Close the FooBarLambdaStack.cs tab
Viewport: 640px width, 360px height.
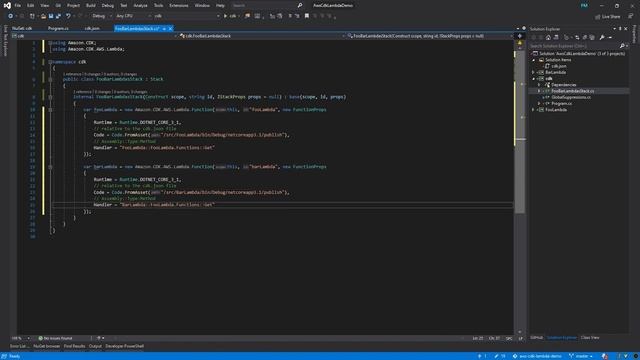[170, 29]
